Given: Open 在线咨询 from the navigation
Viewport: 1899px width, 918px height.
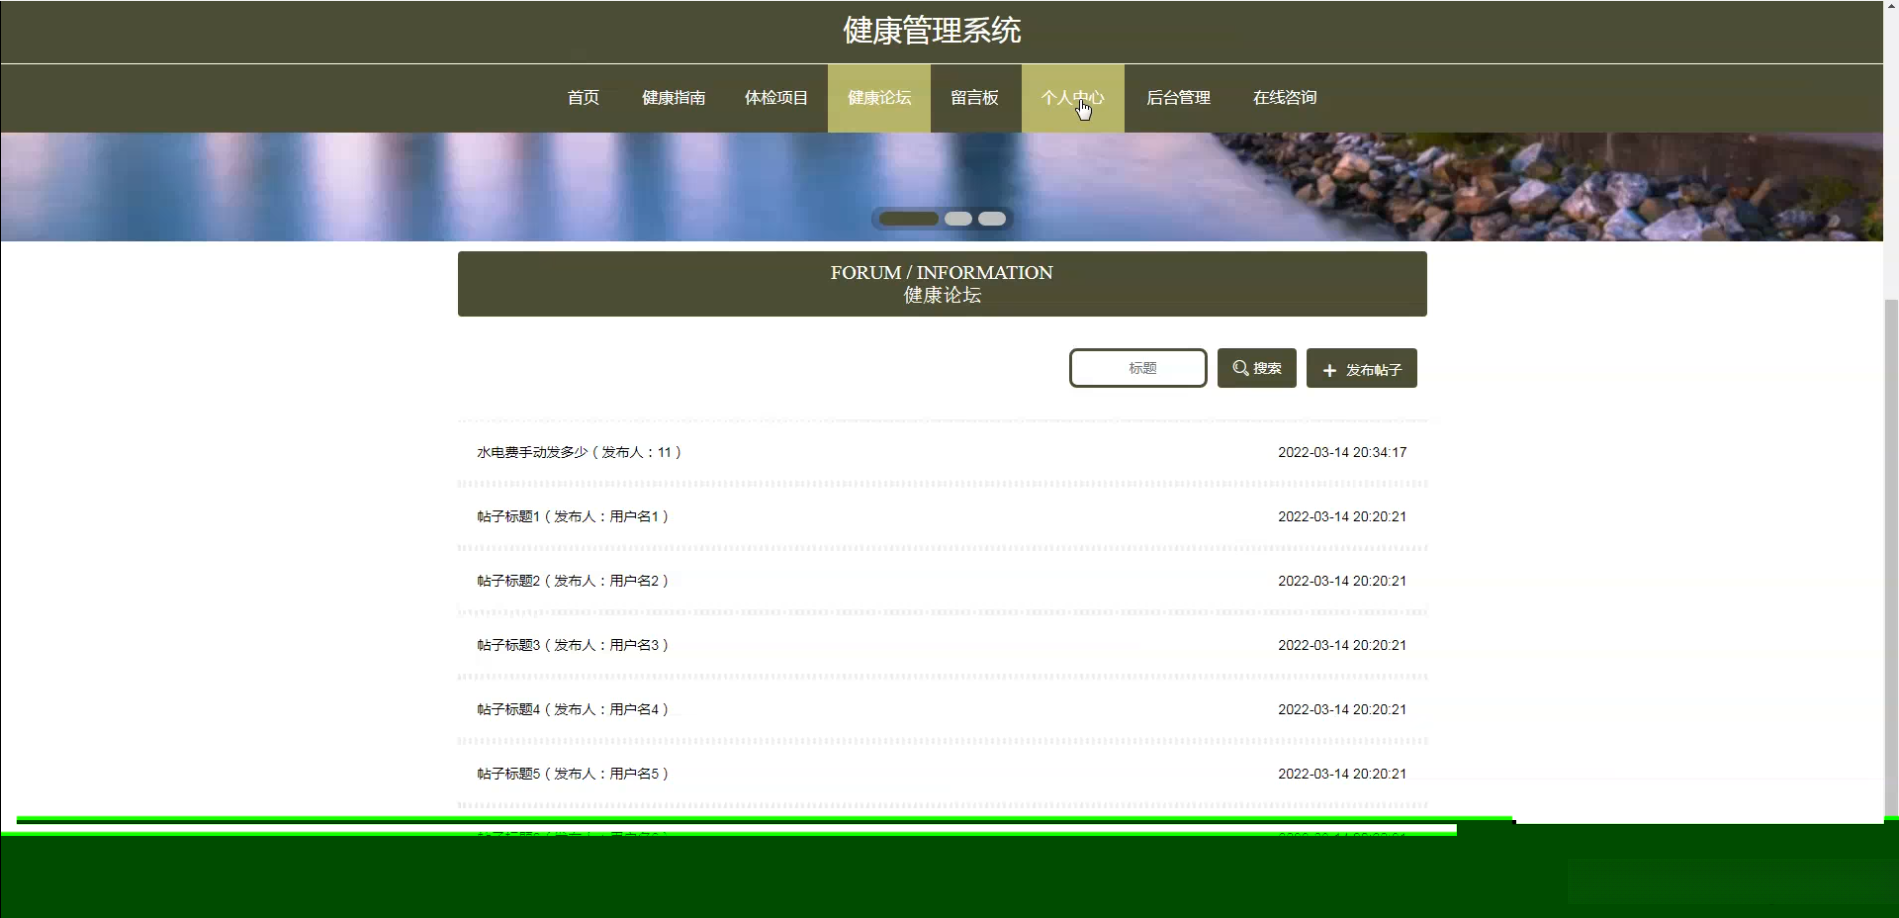Looking at the screenshot, I should [x=1284, y=98].
